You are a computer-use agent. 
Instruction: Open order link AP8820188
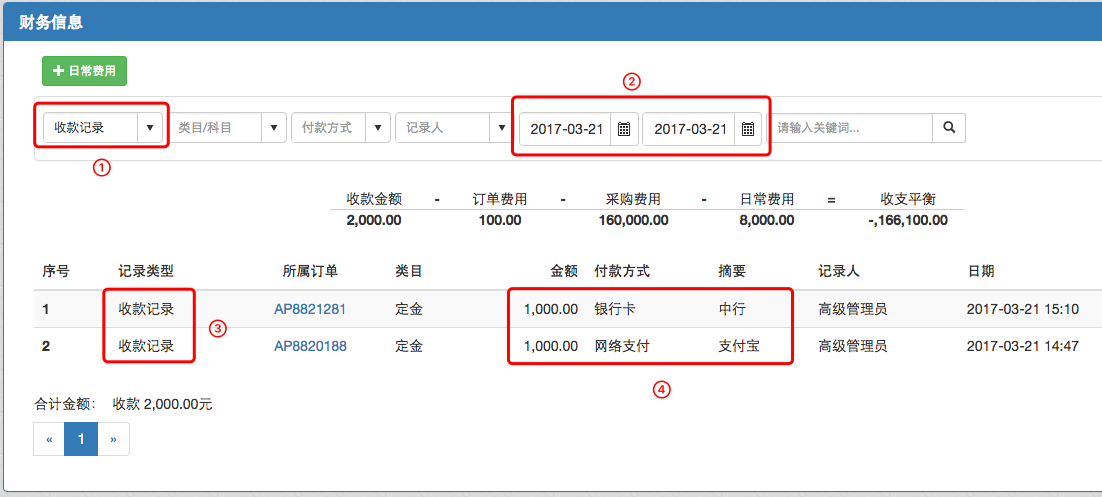[x=310, y=346]
